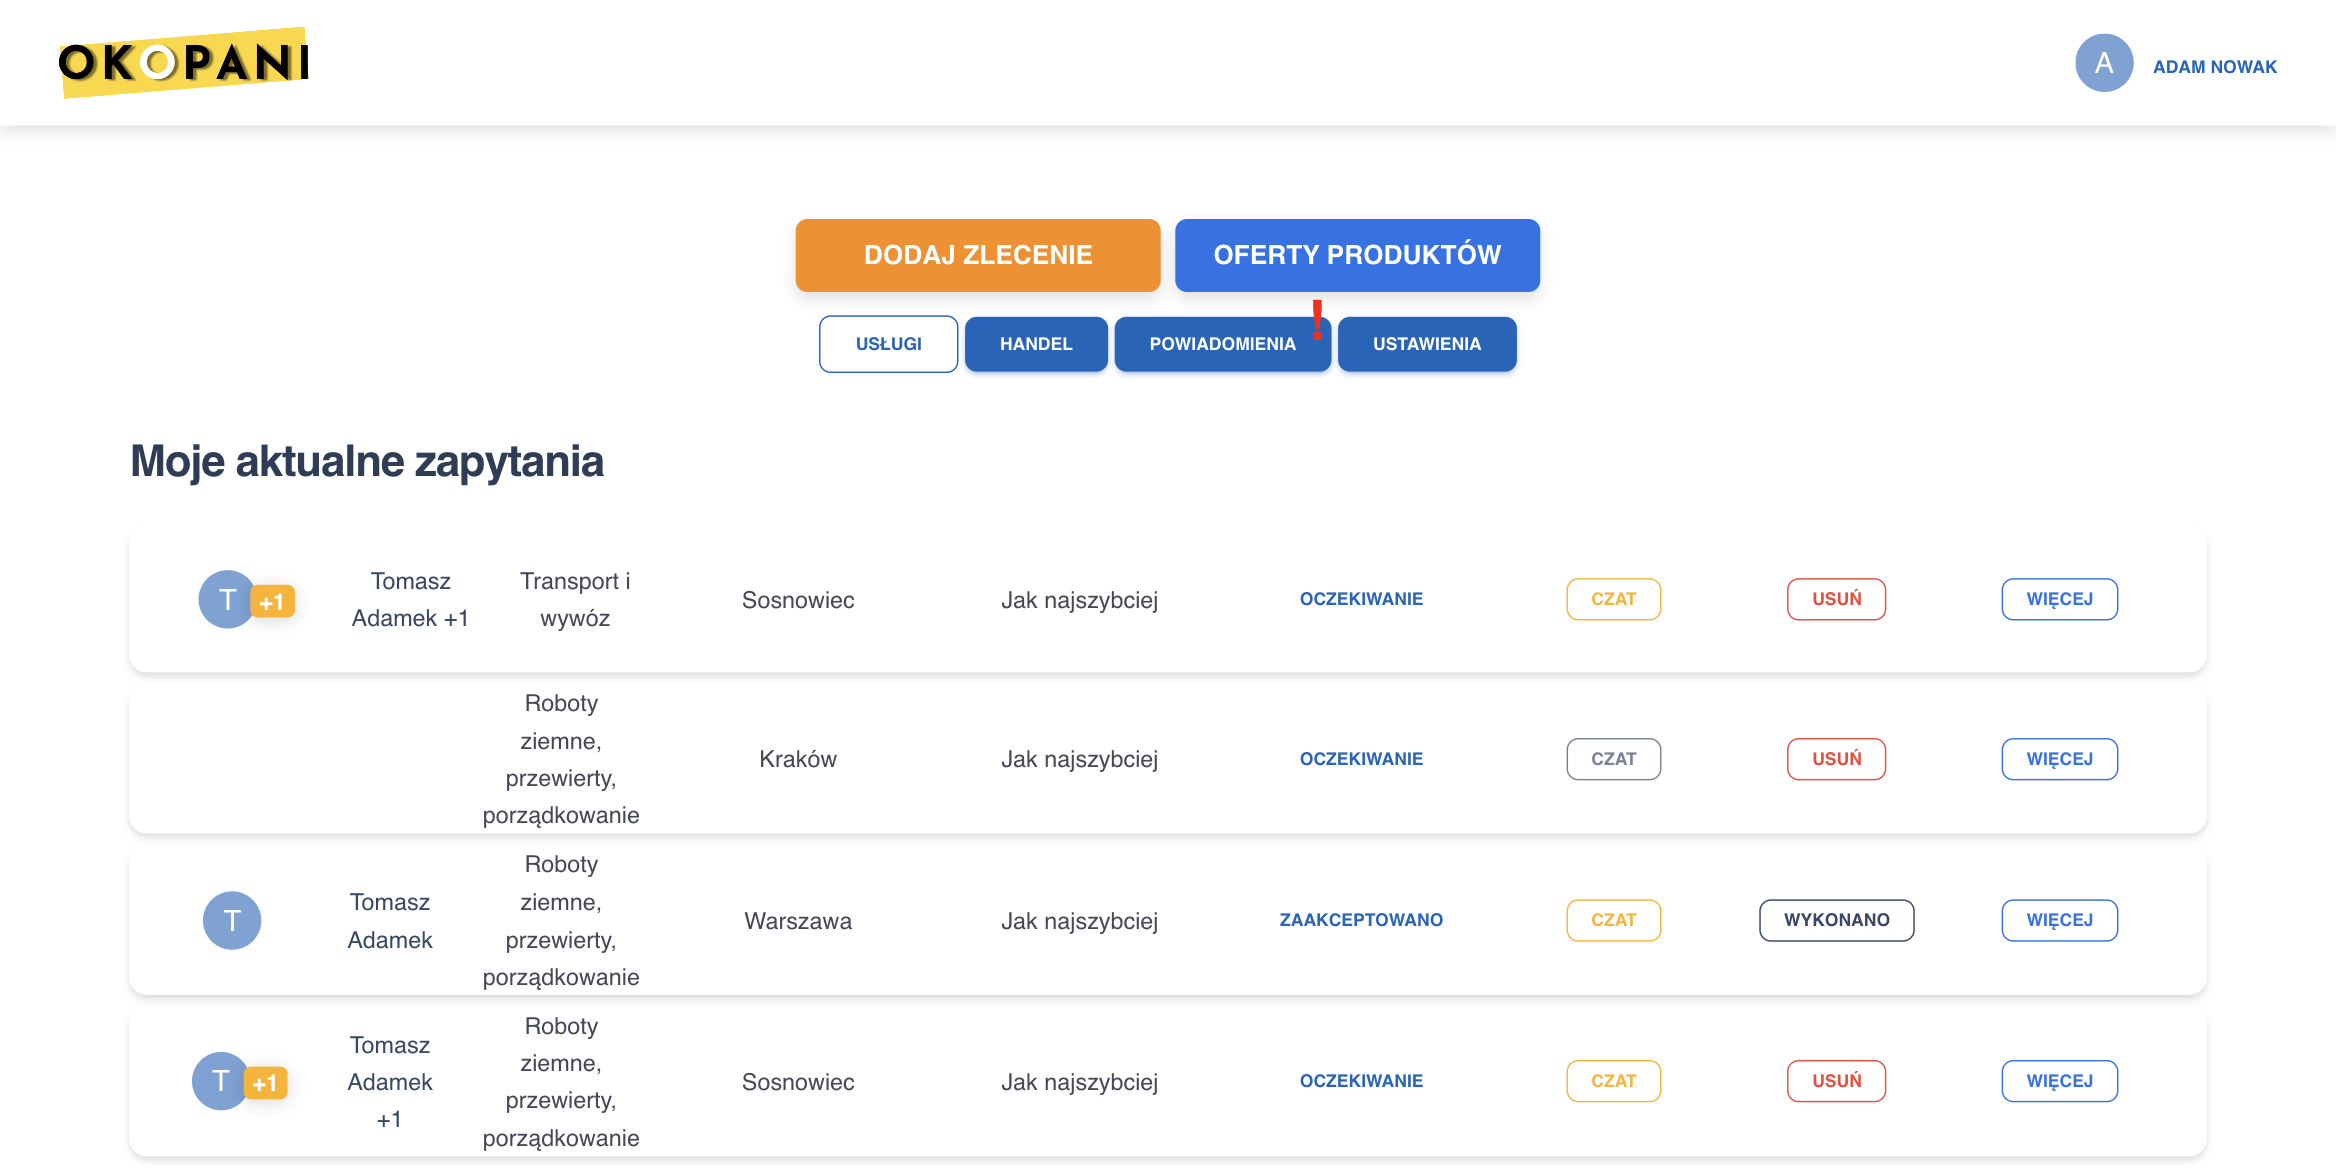Open CZAT on the Kraków row
This screenshot has height=1168, width=2336.
1613,759
